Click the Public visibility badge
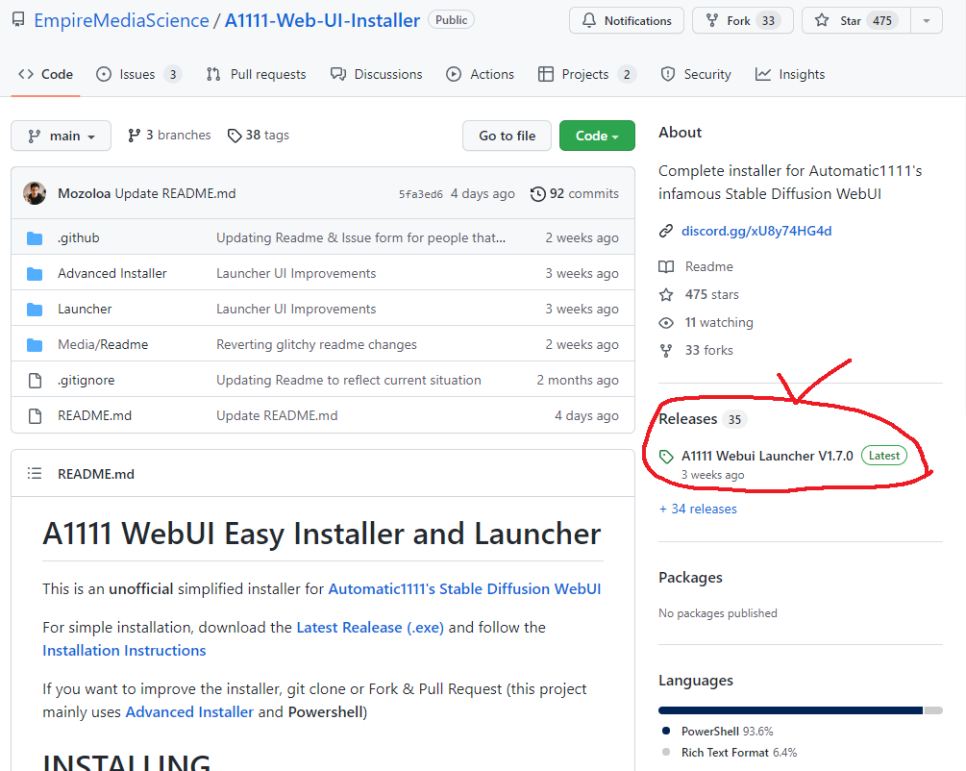Image resolution: width=966 pixels, height=771 pixels. tap(452, 20)
